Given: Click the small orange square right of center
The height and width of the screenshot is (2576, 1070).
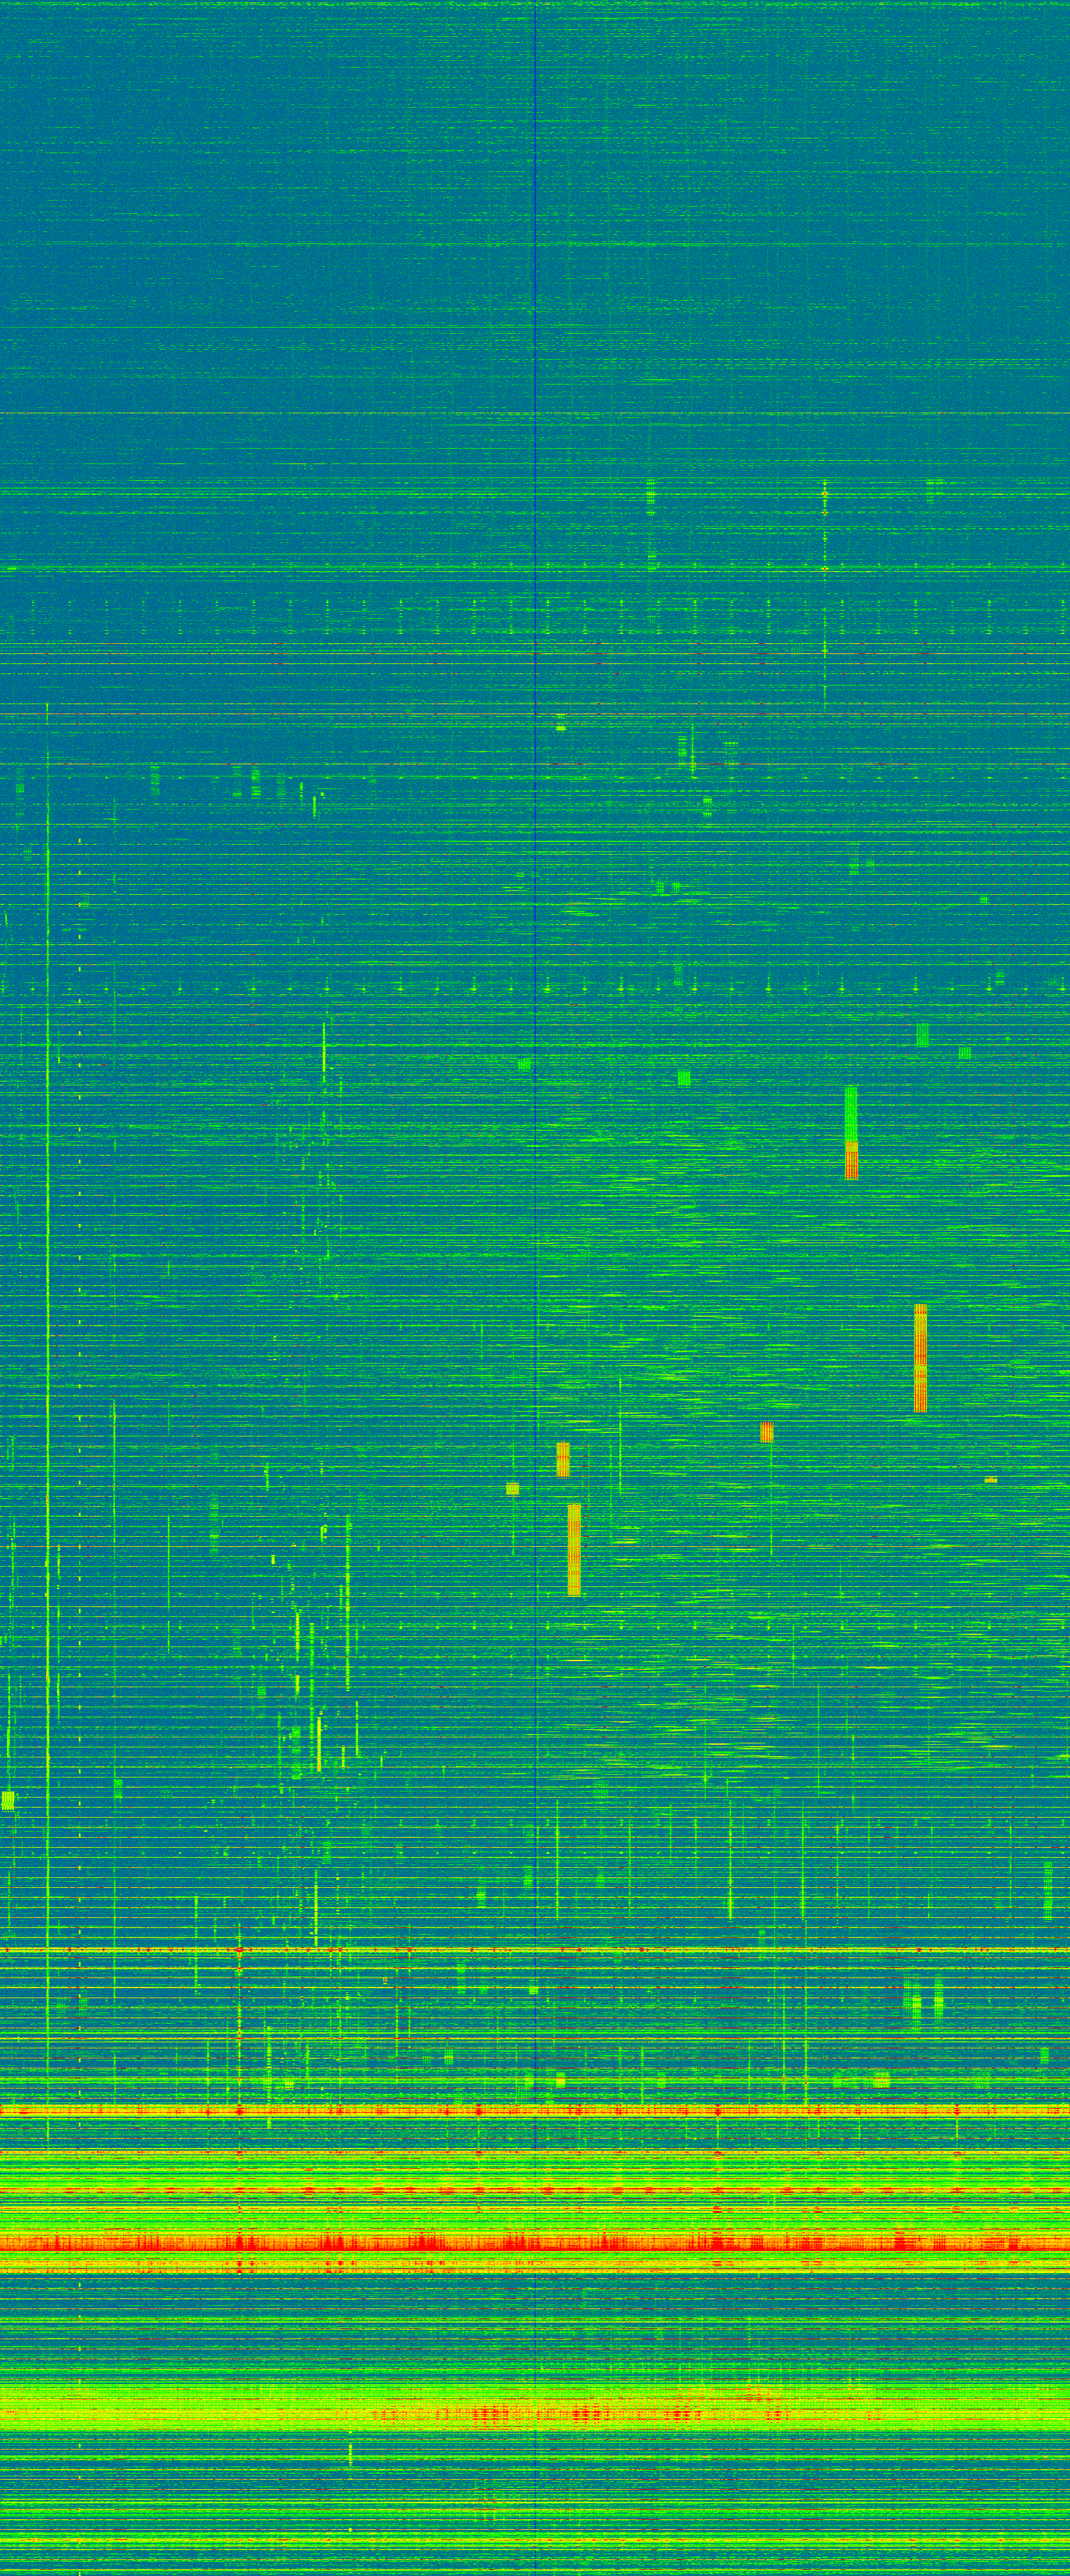Looking at the screenshot, I should 766,1432.
